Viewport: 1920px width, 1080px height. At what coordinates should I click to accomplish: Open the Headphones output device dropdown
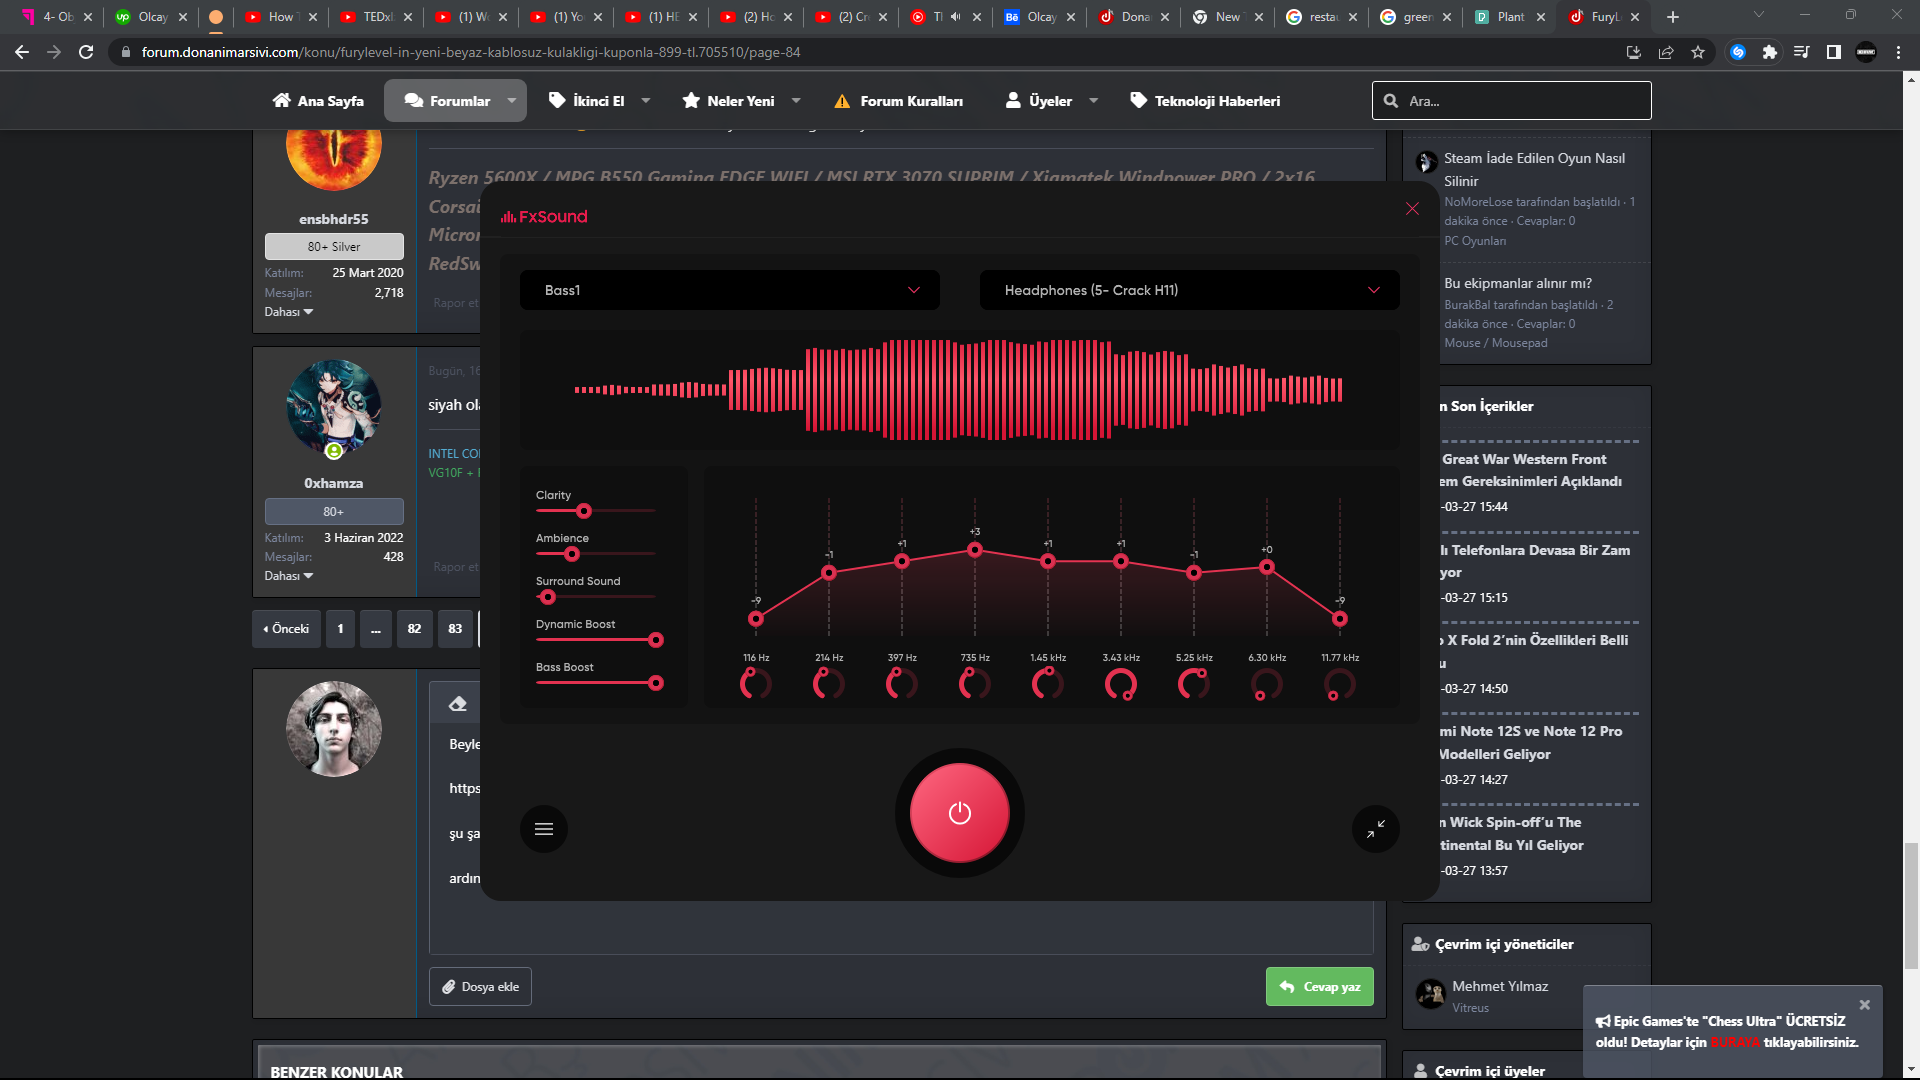click(1189, 290)
